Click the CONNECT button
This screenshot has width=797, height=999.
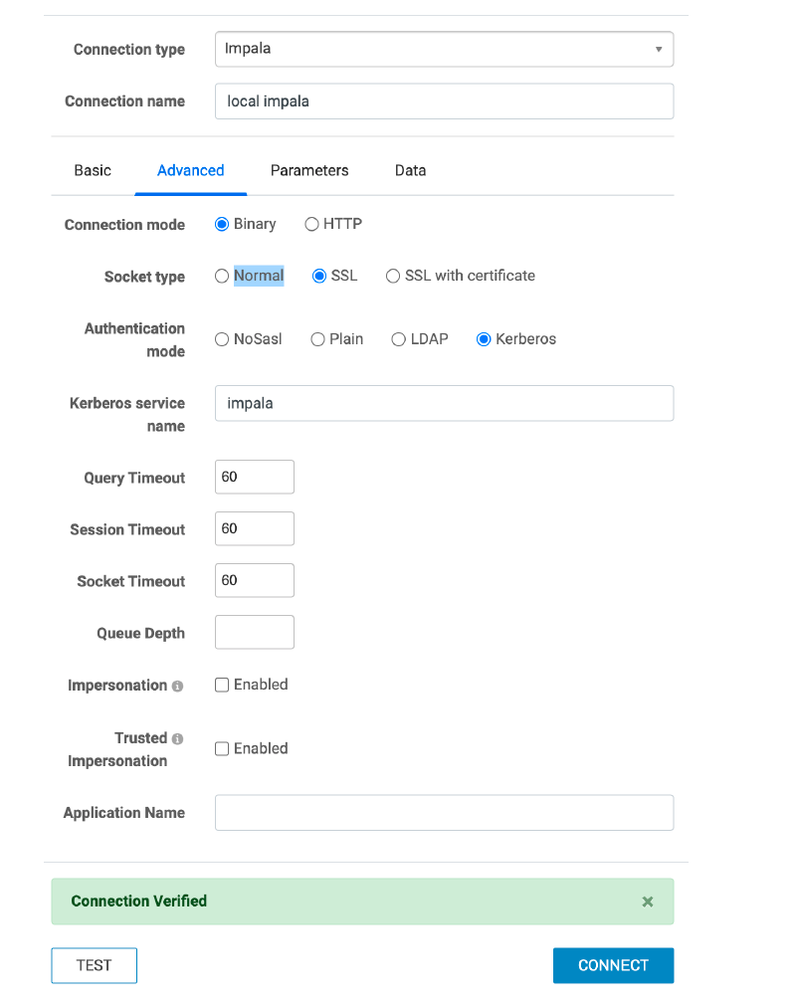pos(613,965)
